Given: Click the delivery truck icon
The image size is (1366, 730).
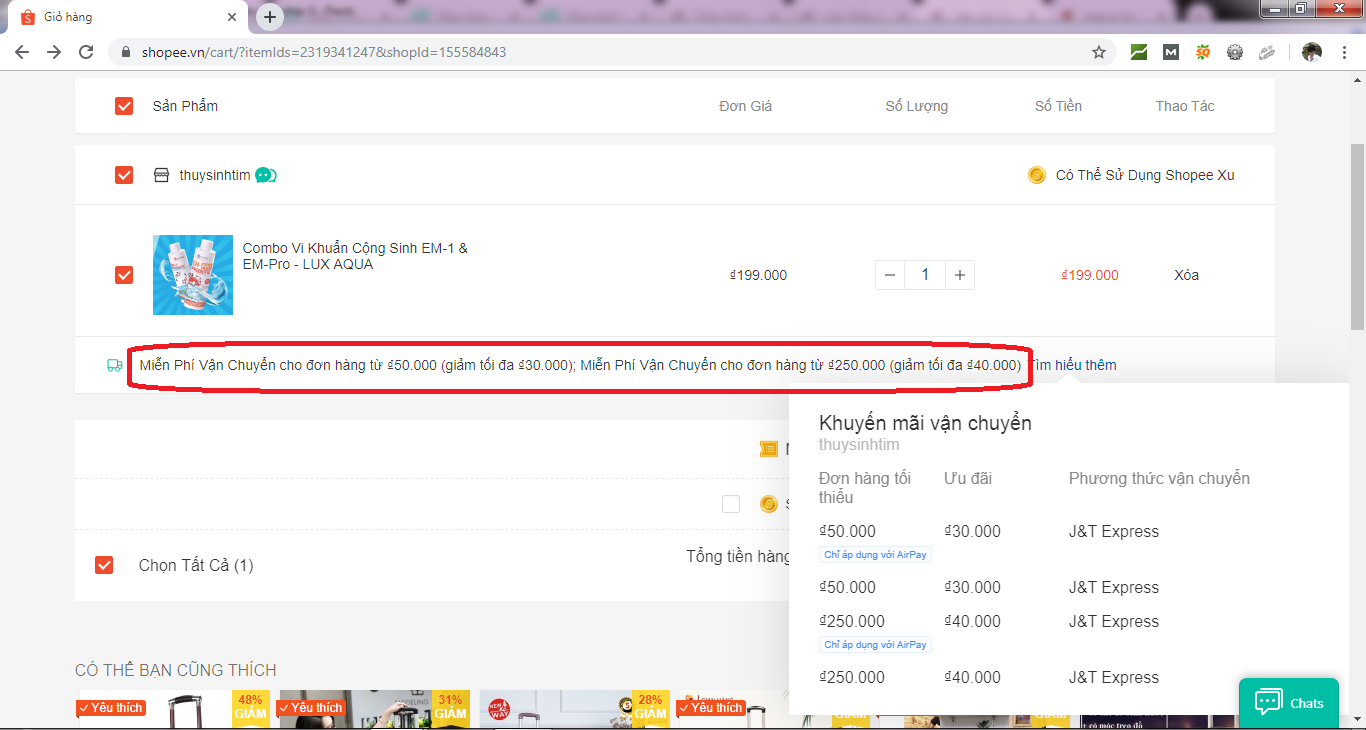Looking at the screenshot, I should 115,365.
